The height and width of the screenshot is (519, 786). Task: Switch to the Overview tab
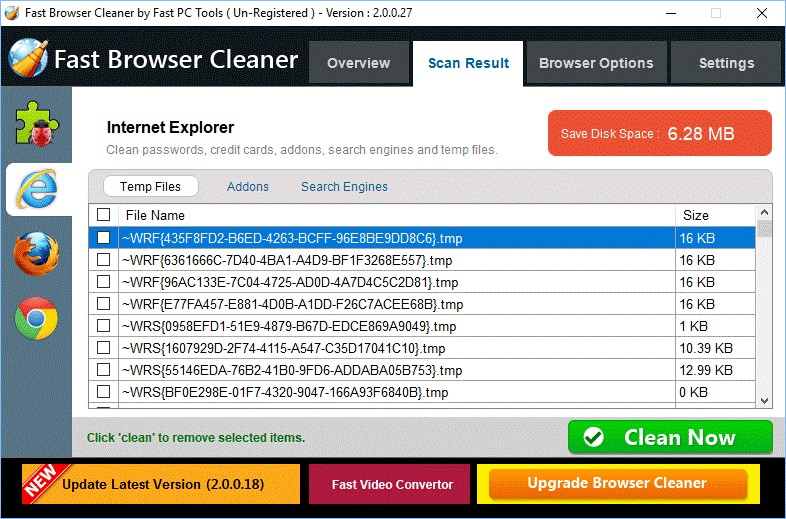[358, 63]
